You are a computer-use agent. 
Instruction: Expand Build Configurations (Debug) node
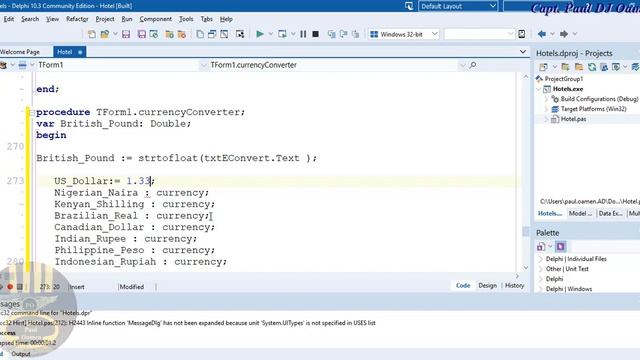546,99
